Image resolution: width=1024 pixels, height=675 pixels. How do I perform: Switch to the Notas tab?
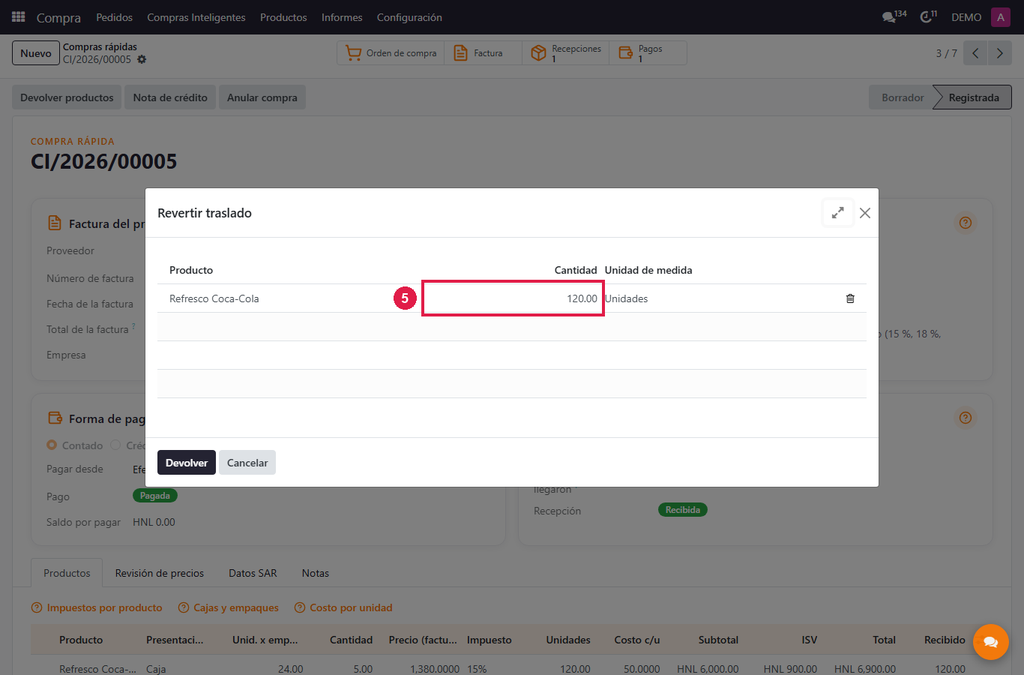click(315, 573)
